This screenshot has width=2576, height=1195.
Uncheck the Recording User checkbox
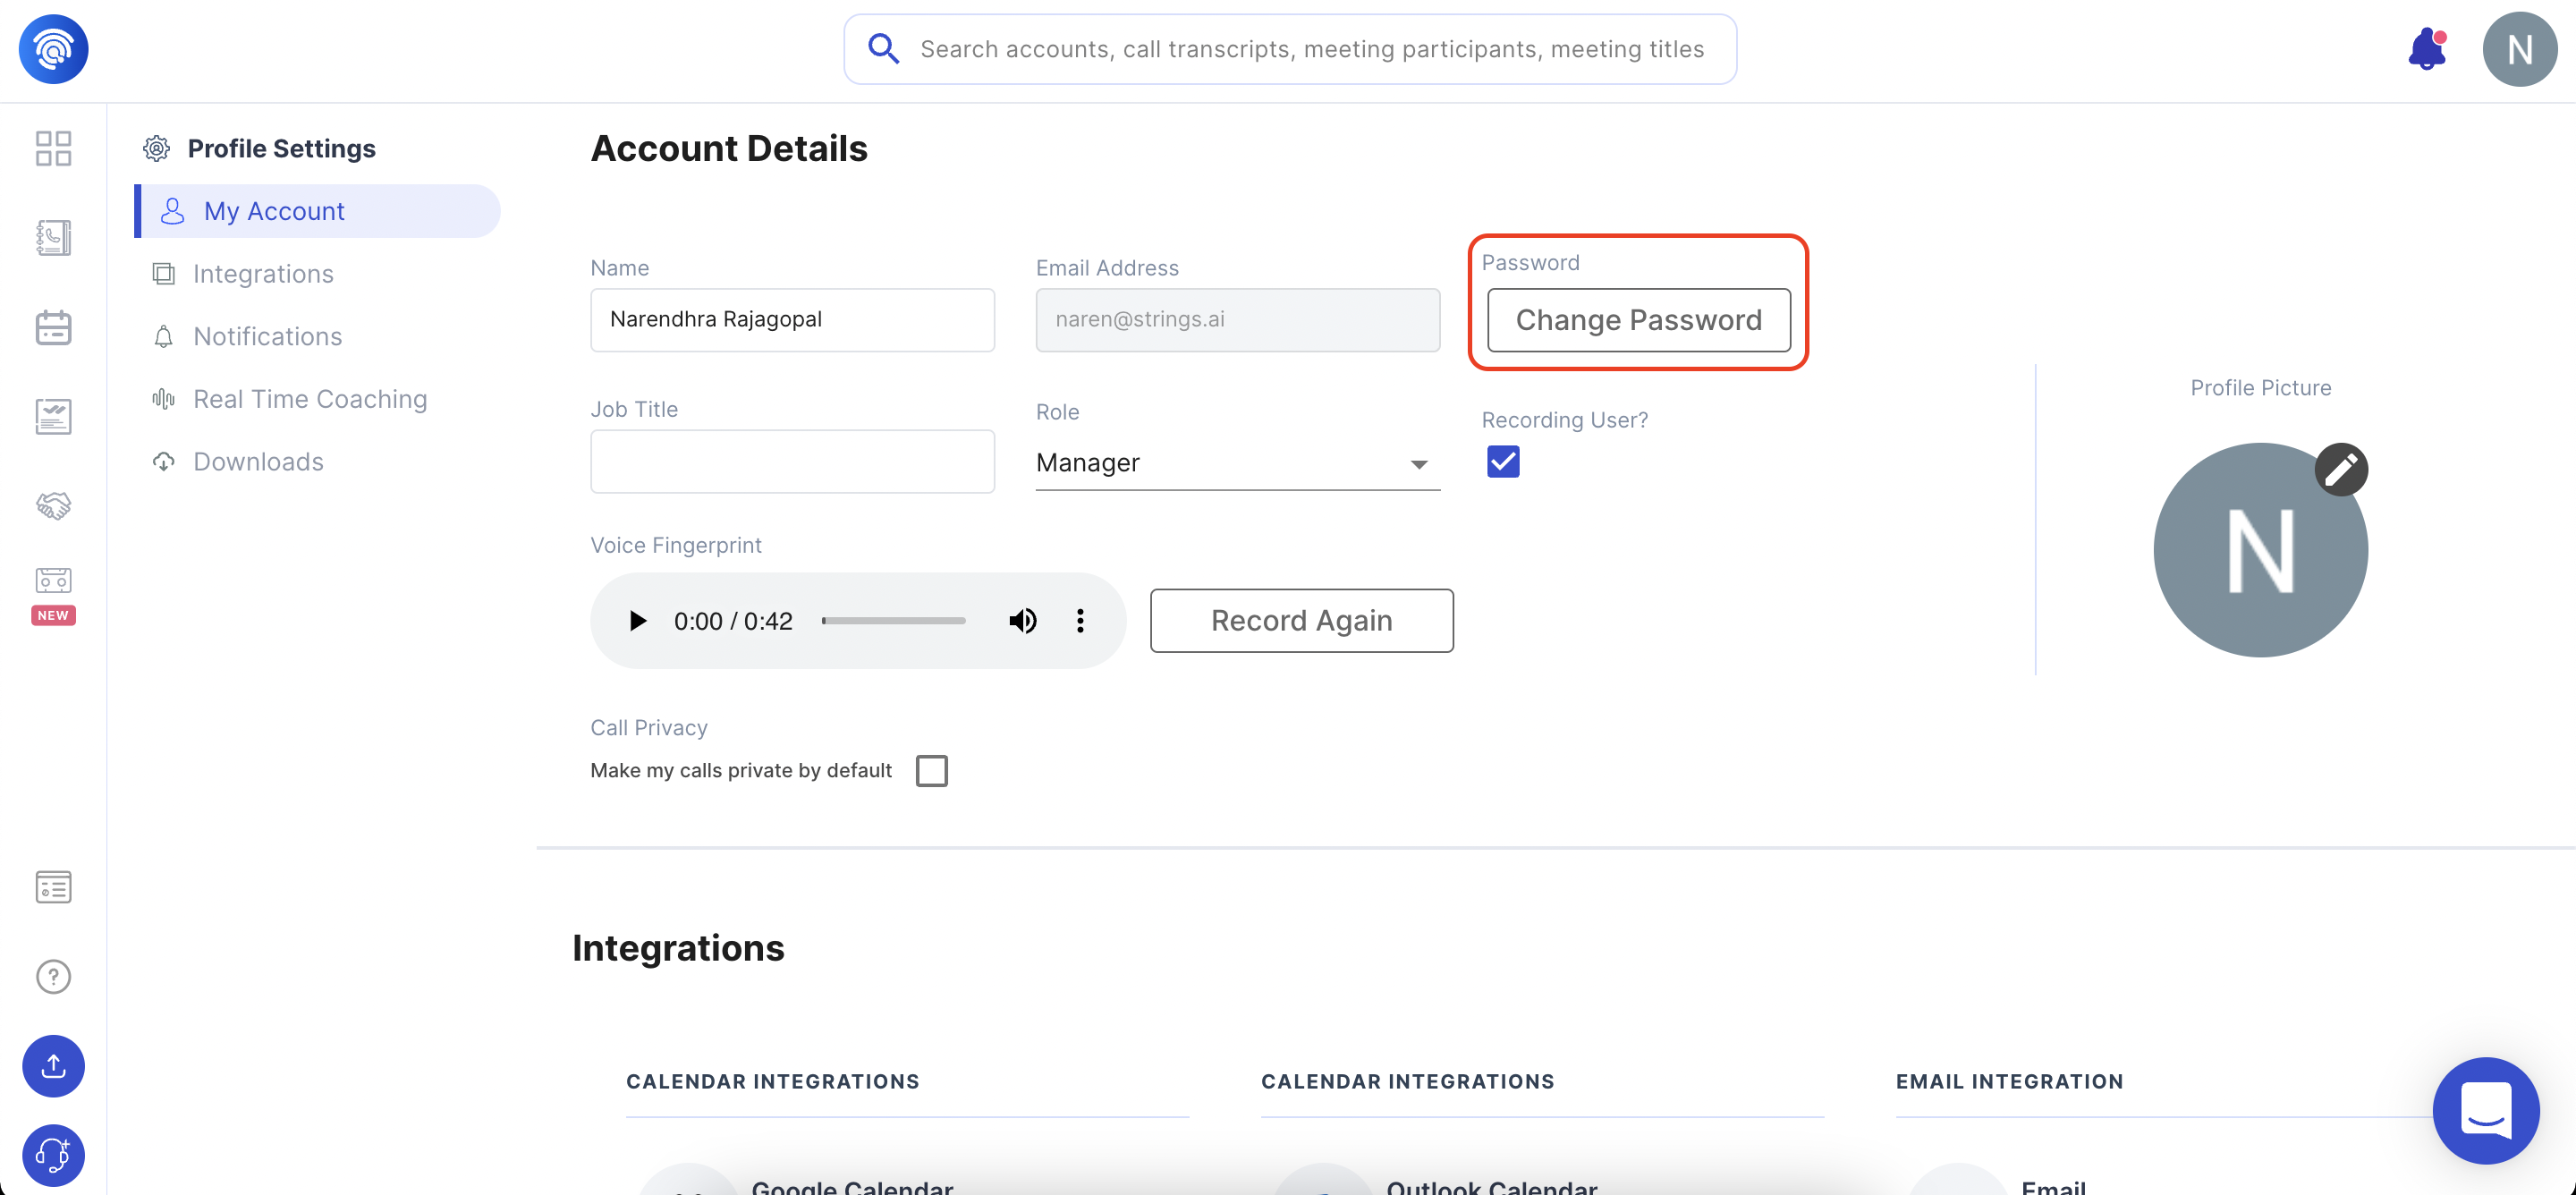[x=1503, y=461]
